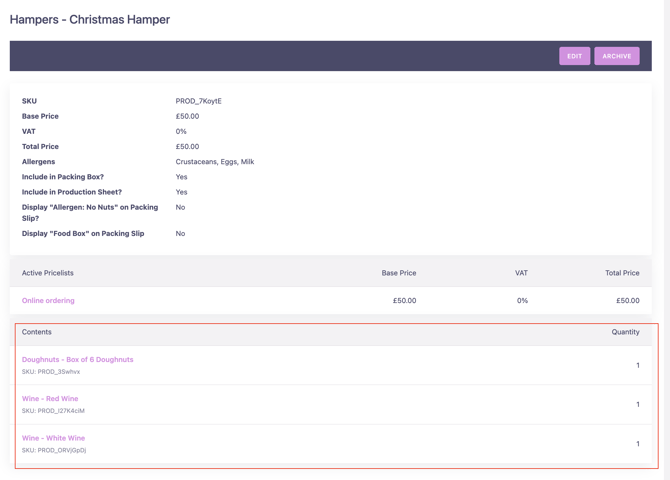Viewport: 670px width, 480px height.
Task: Click the Allergens value Crustaceans, Eggs, Milk
Action: point(215,162)
